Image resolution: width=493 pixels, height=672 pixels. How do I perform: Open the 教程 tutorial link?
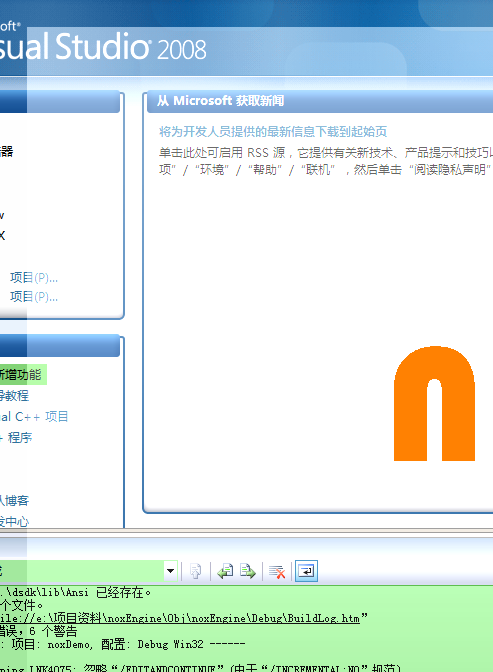pos(14,396)
